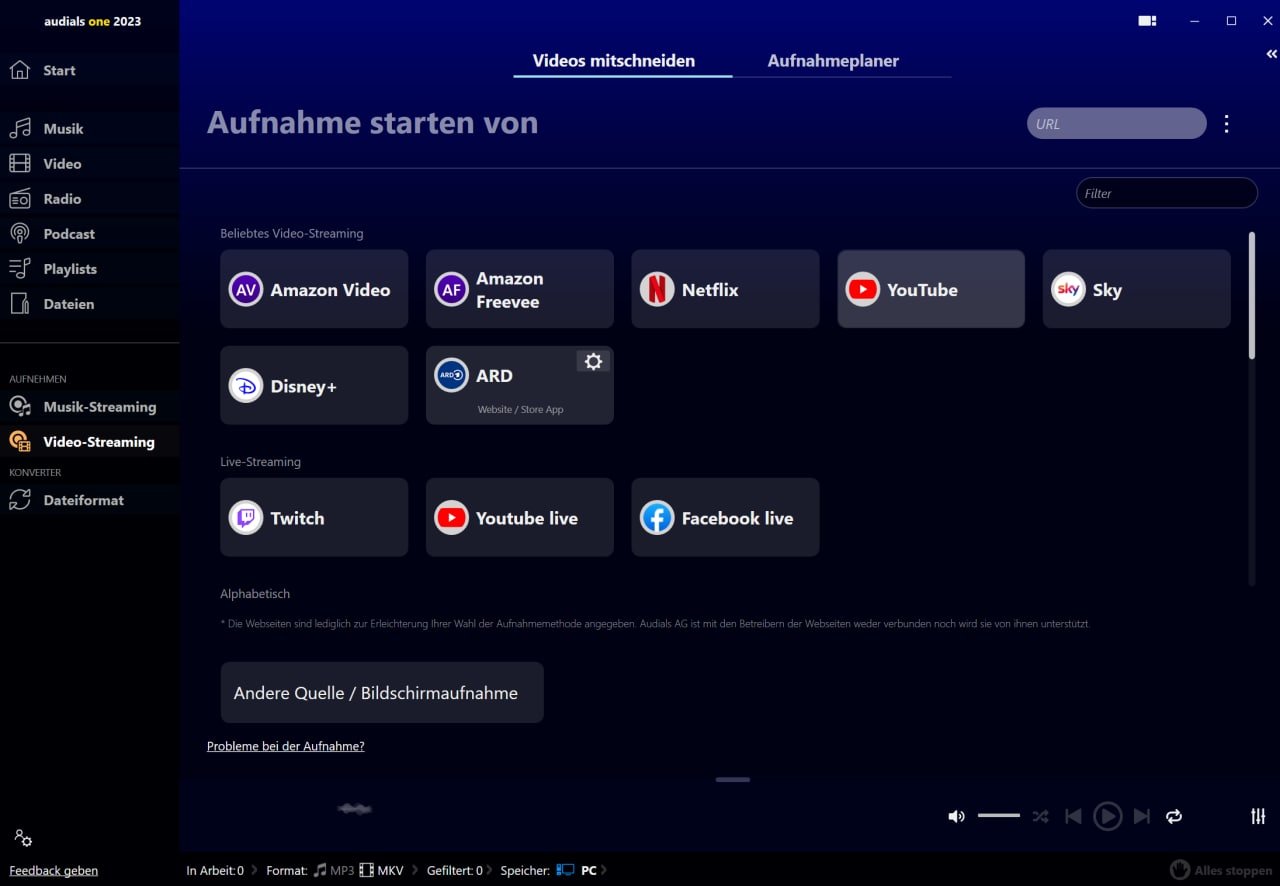
Task: Click Andere Quelle / Bildschirmaufnahme button
Action: click(382, 692)
